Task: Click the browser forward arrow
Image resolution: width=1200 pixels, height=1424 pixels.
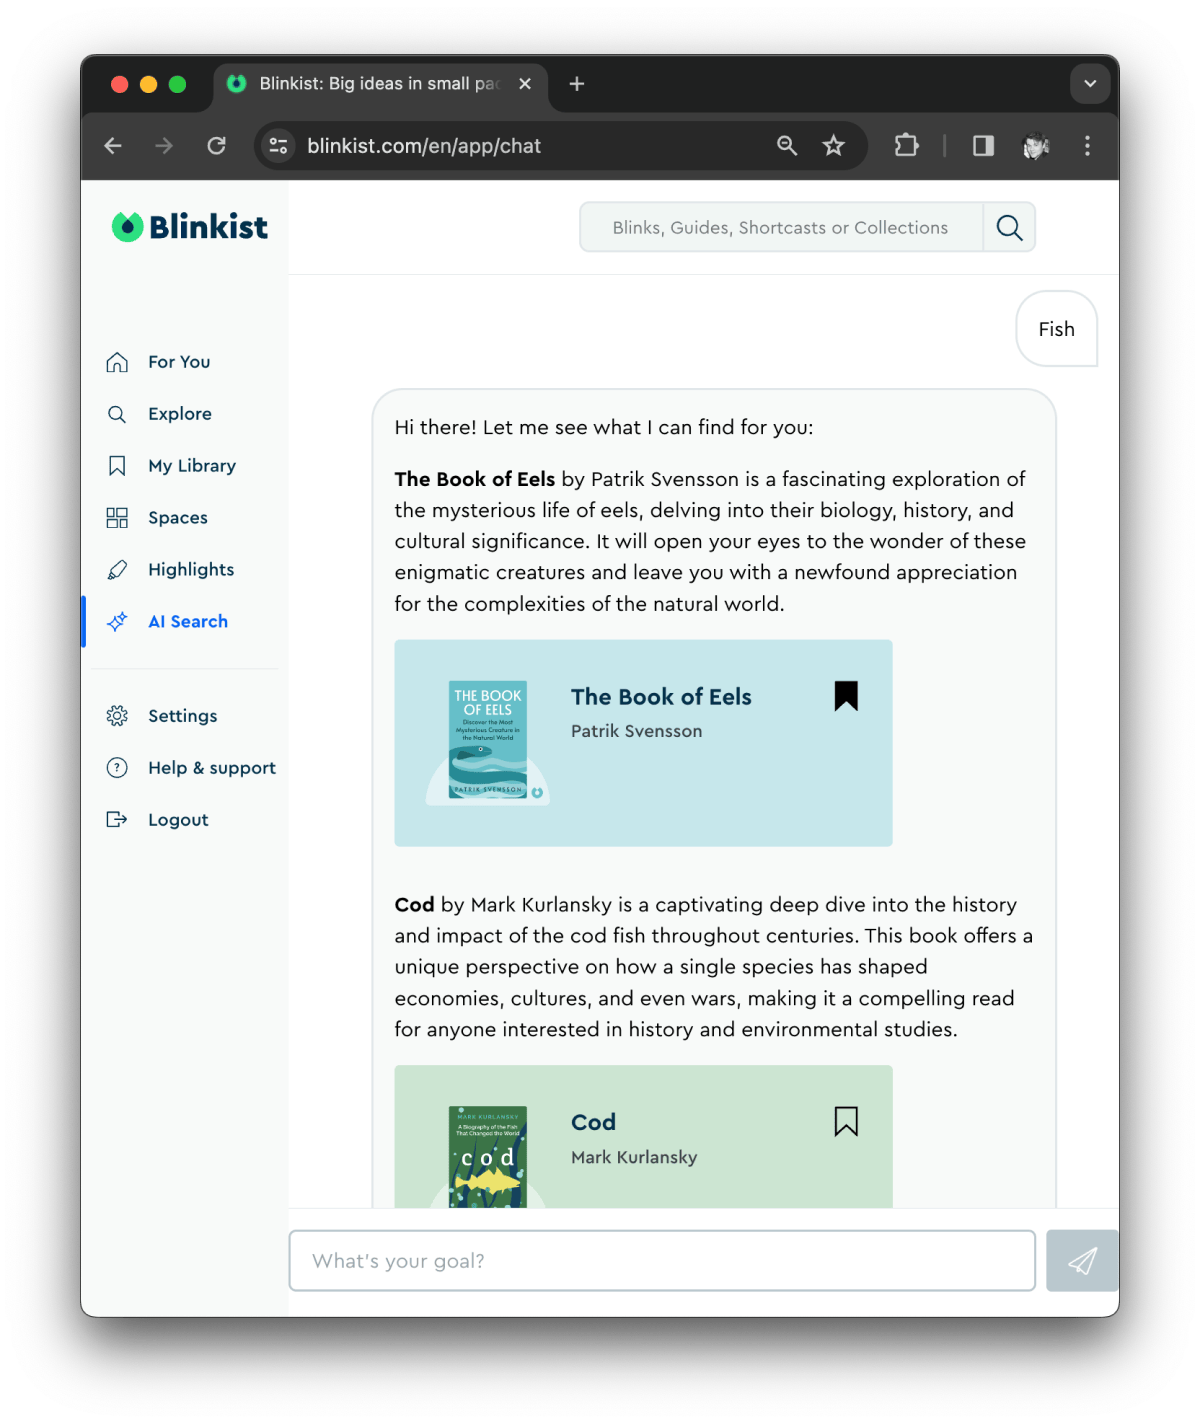Action: pos(164,146)
